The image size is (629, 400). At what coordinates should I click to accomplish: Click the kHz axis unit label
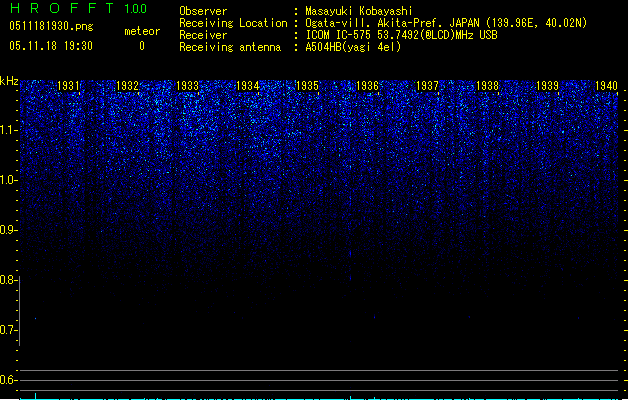[x=9, y=81]
